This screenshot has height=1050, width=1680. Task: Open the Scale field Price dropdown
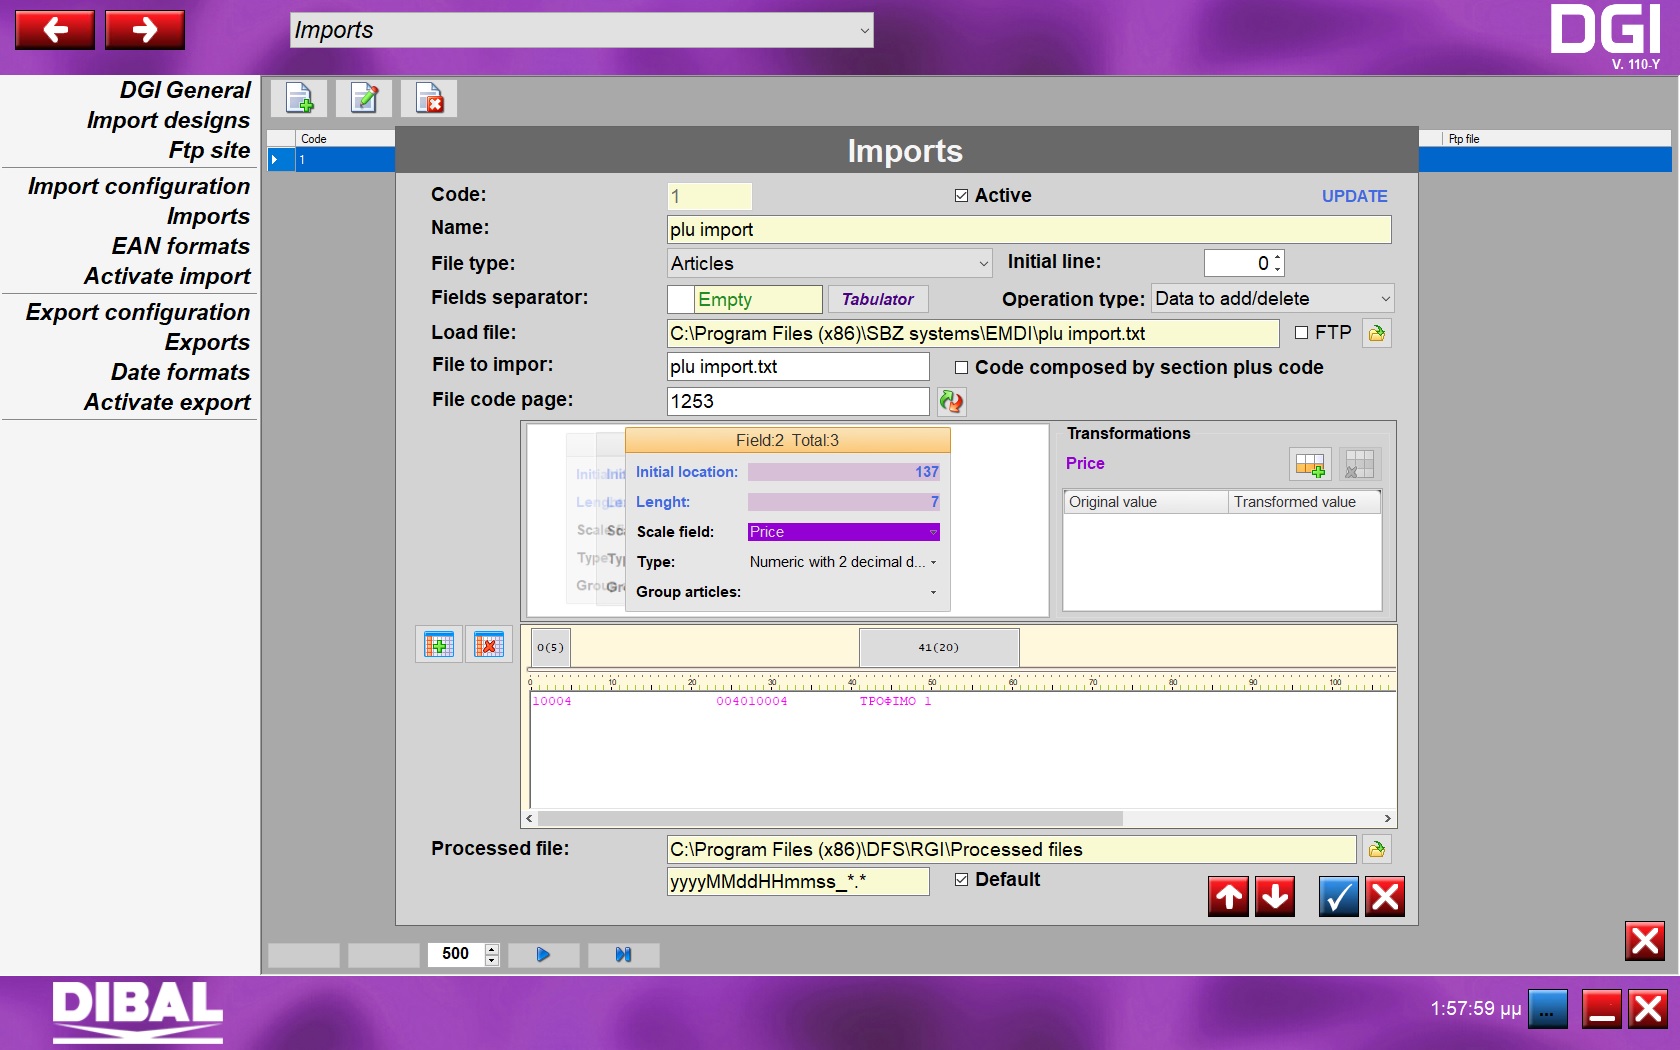pyautogui.click(x=844, y=532)
